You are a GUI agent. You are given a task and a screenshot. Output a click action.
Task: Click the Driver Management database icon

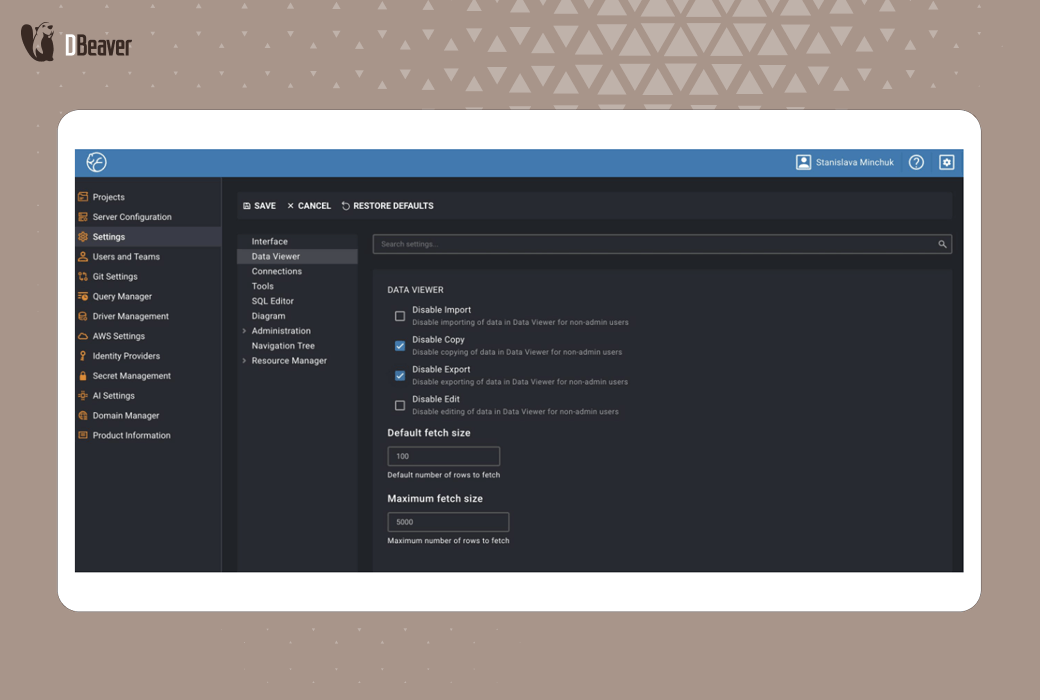click(83, 316)
